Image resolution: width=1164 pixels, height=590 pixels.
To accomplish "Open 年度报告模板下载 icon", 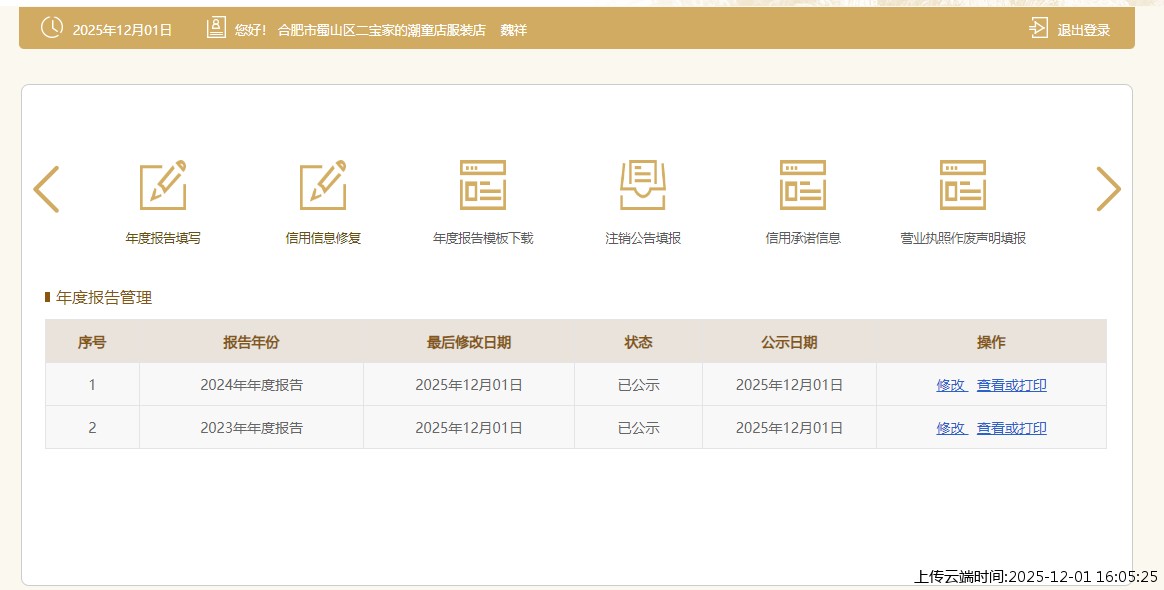I will click(483, 186).
